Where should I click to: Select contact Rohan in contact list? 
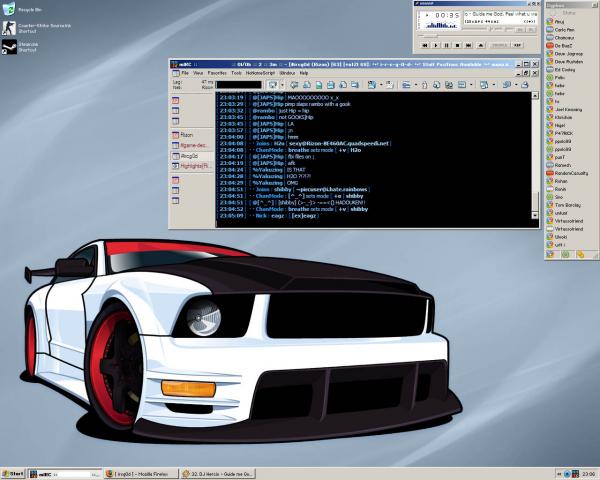pyautogui.click(x=561, y=181)
